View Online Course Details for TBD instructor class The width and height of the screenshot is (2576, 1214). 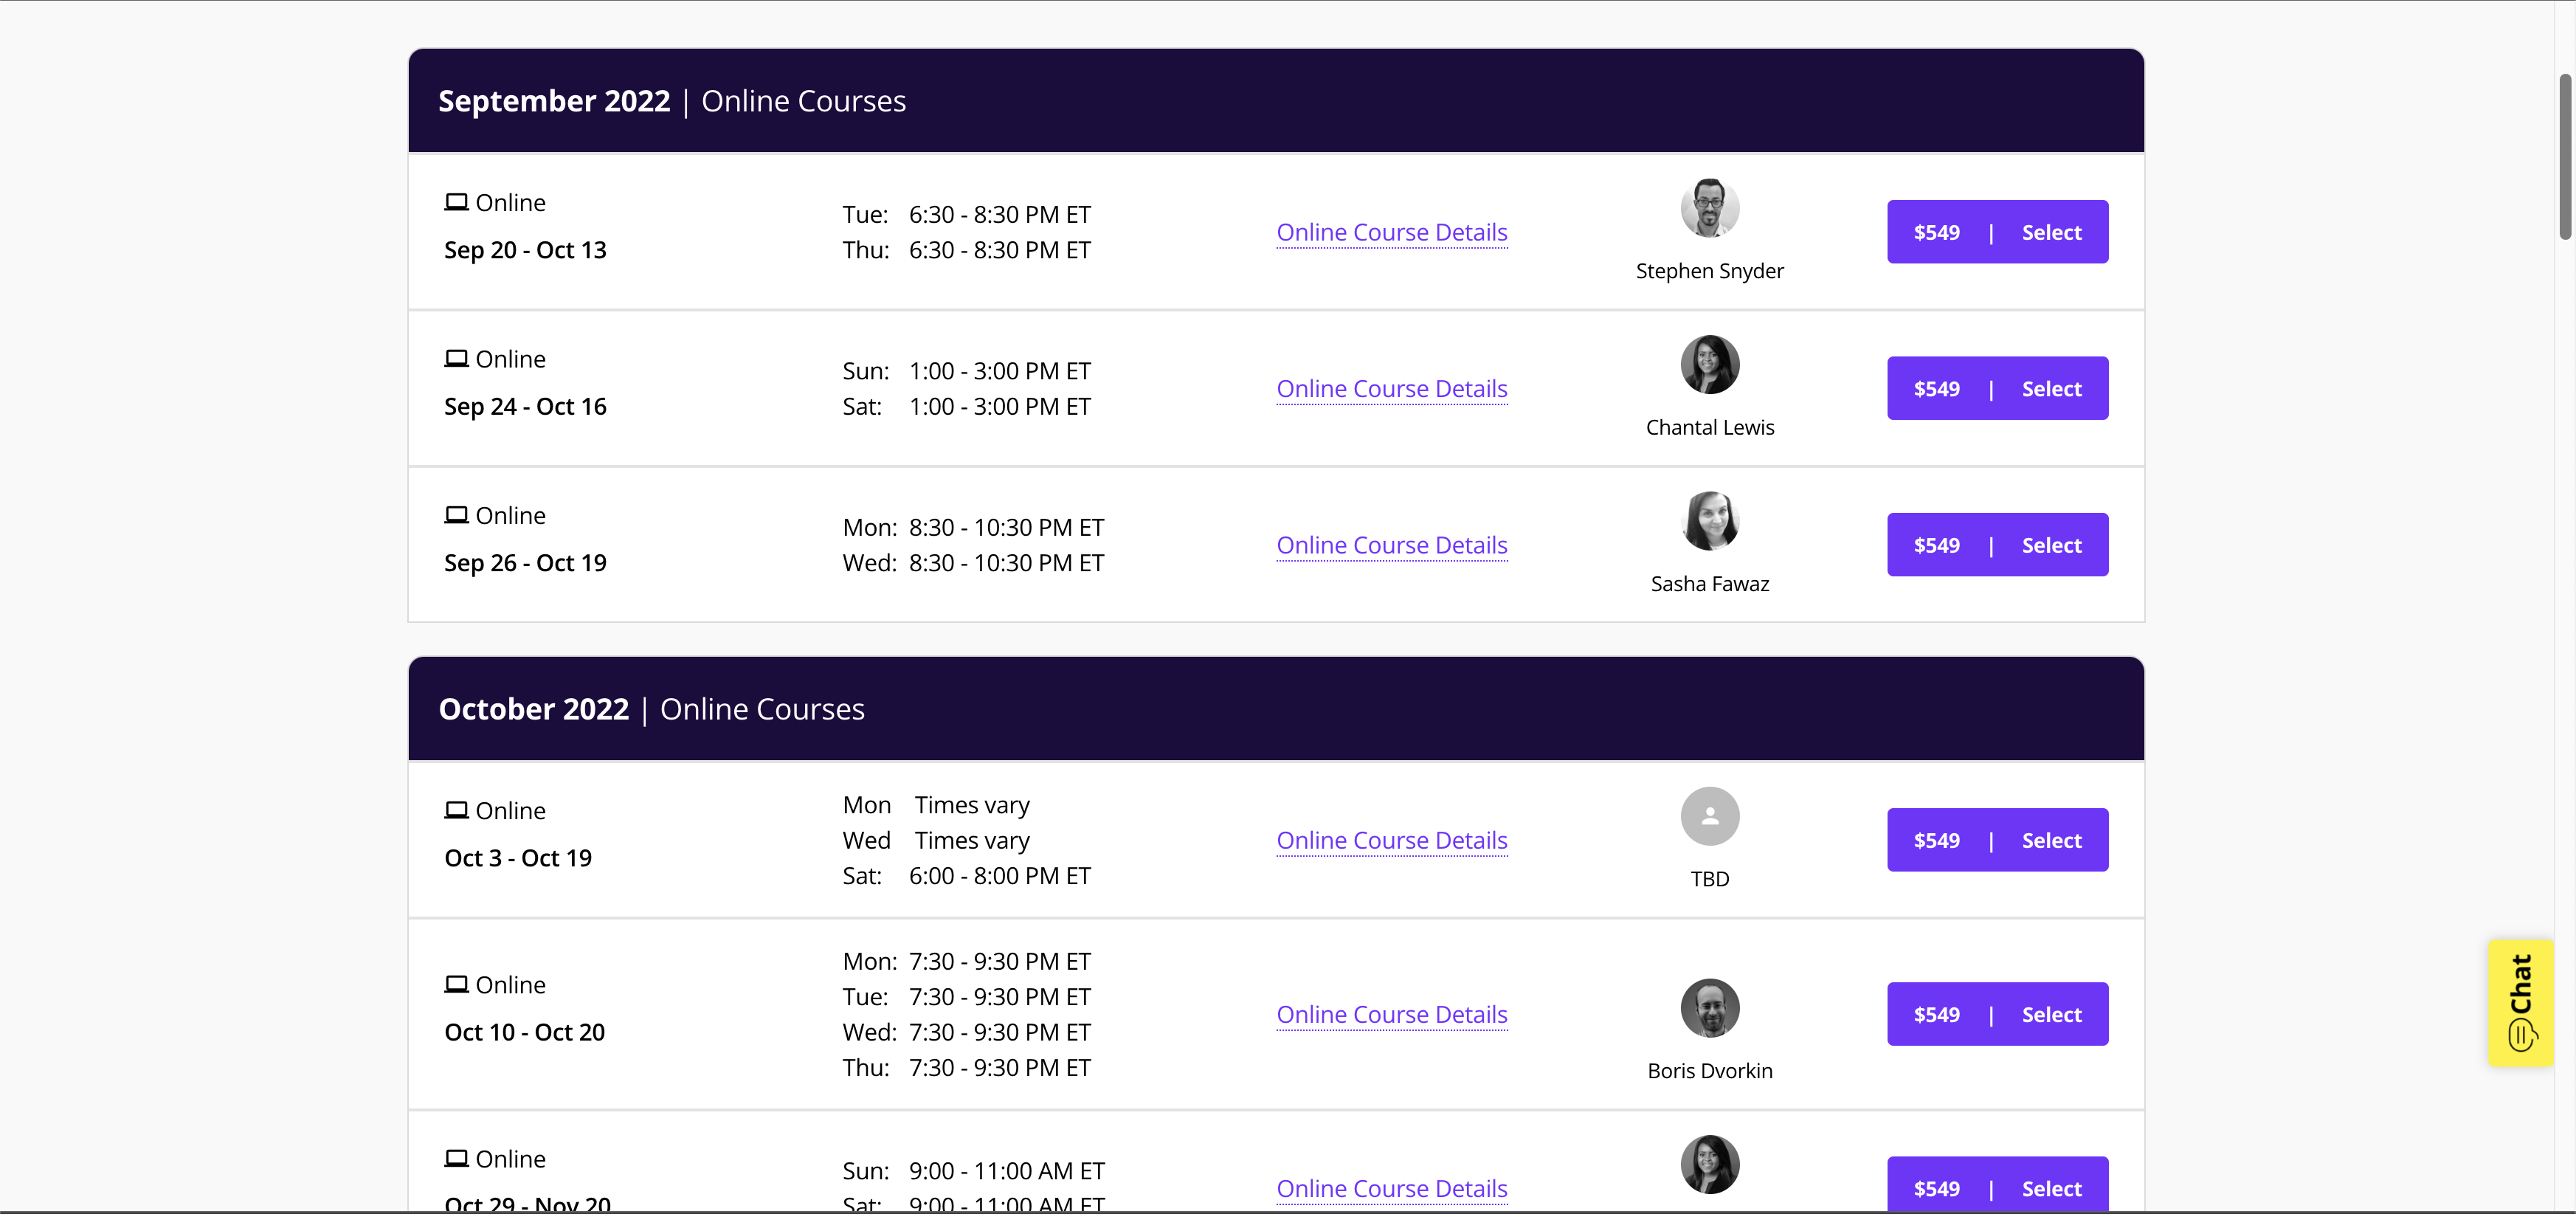pos(1391,840)
